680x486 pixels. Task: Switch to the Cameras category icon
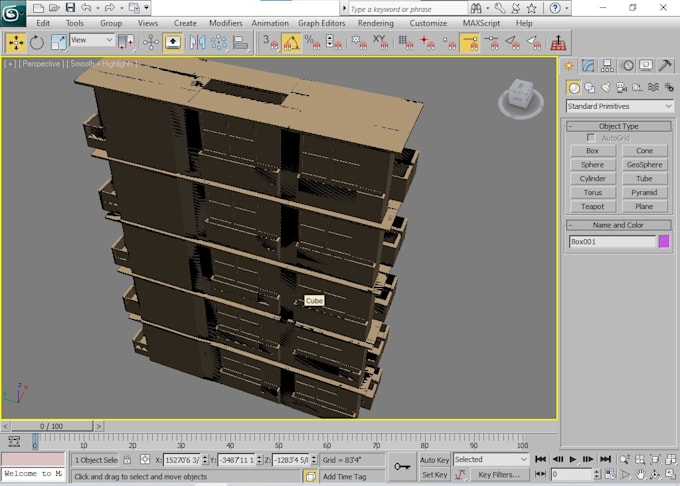620,87
